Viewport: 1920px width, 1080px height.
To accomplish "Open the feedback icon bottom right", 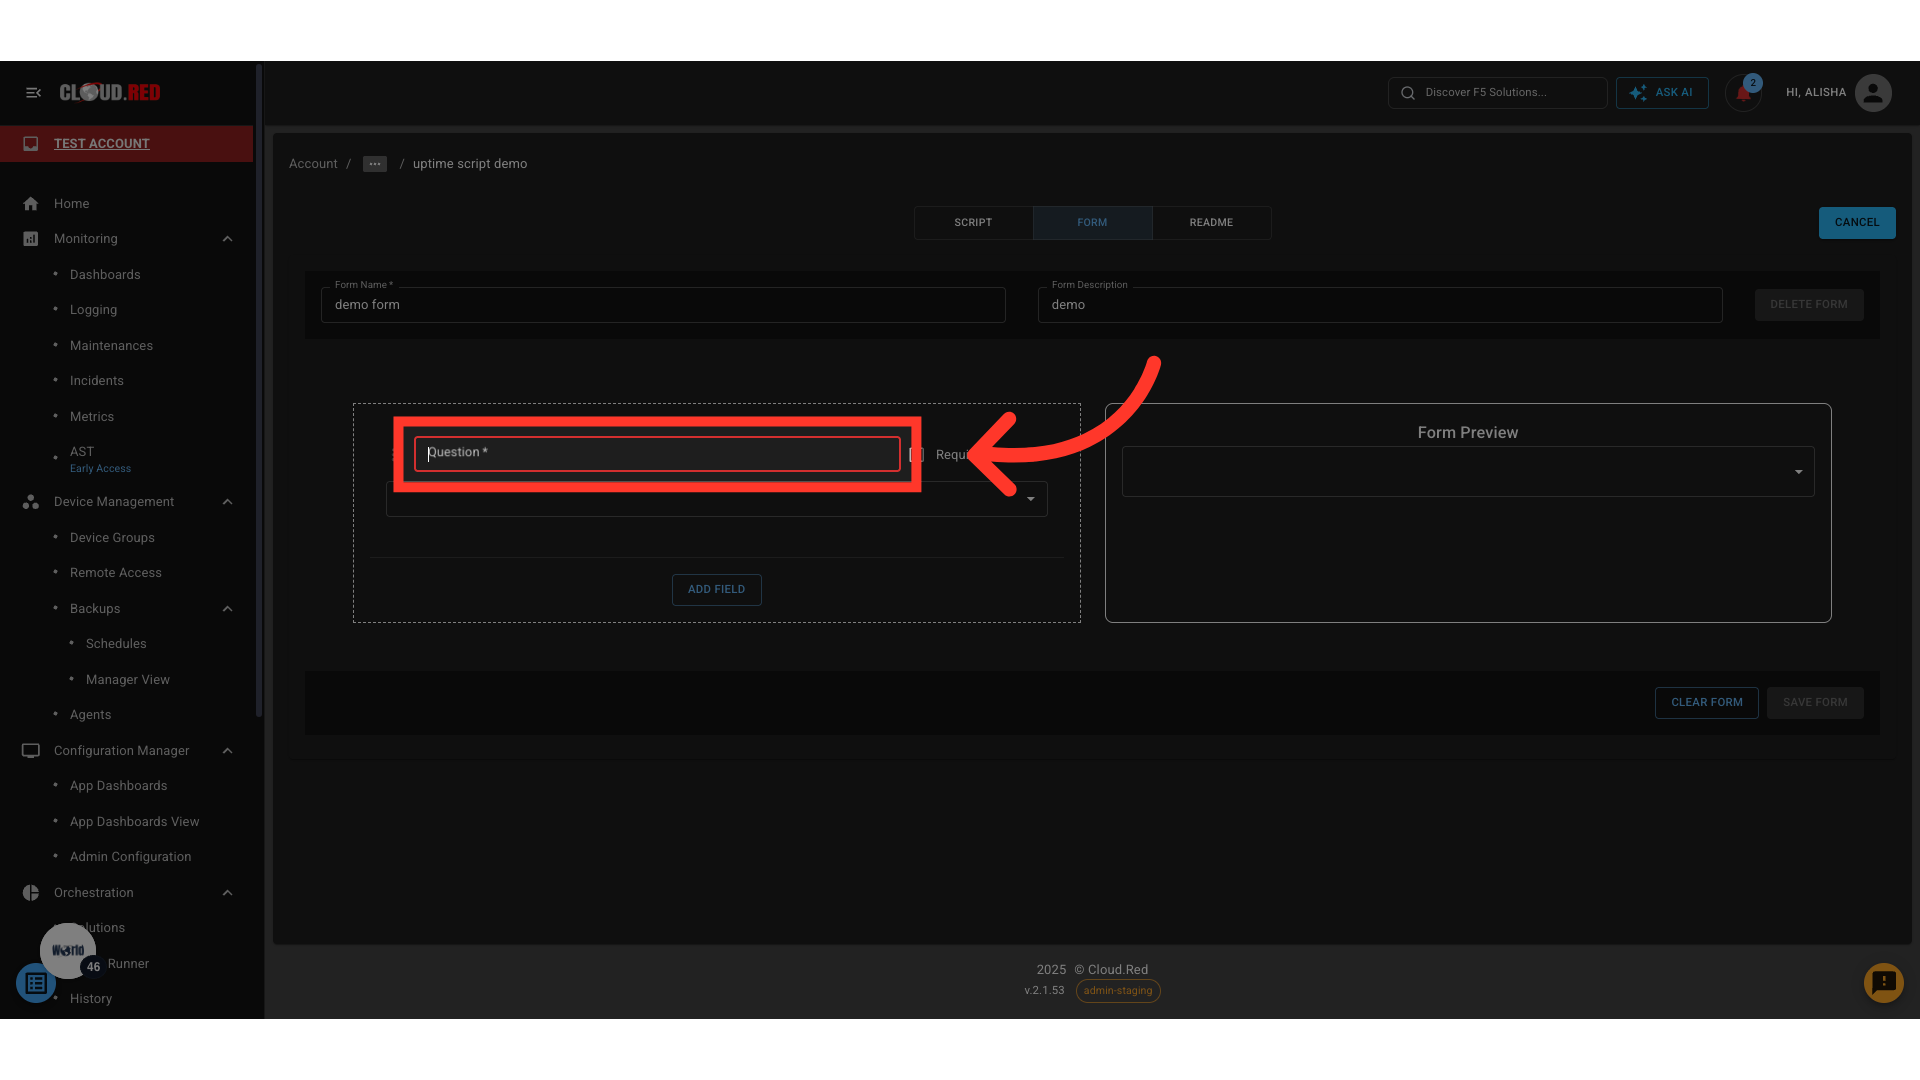I will point(1883,983).
